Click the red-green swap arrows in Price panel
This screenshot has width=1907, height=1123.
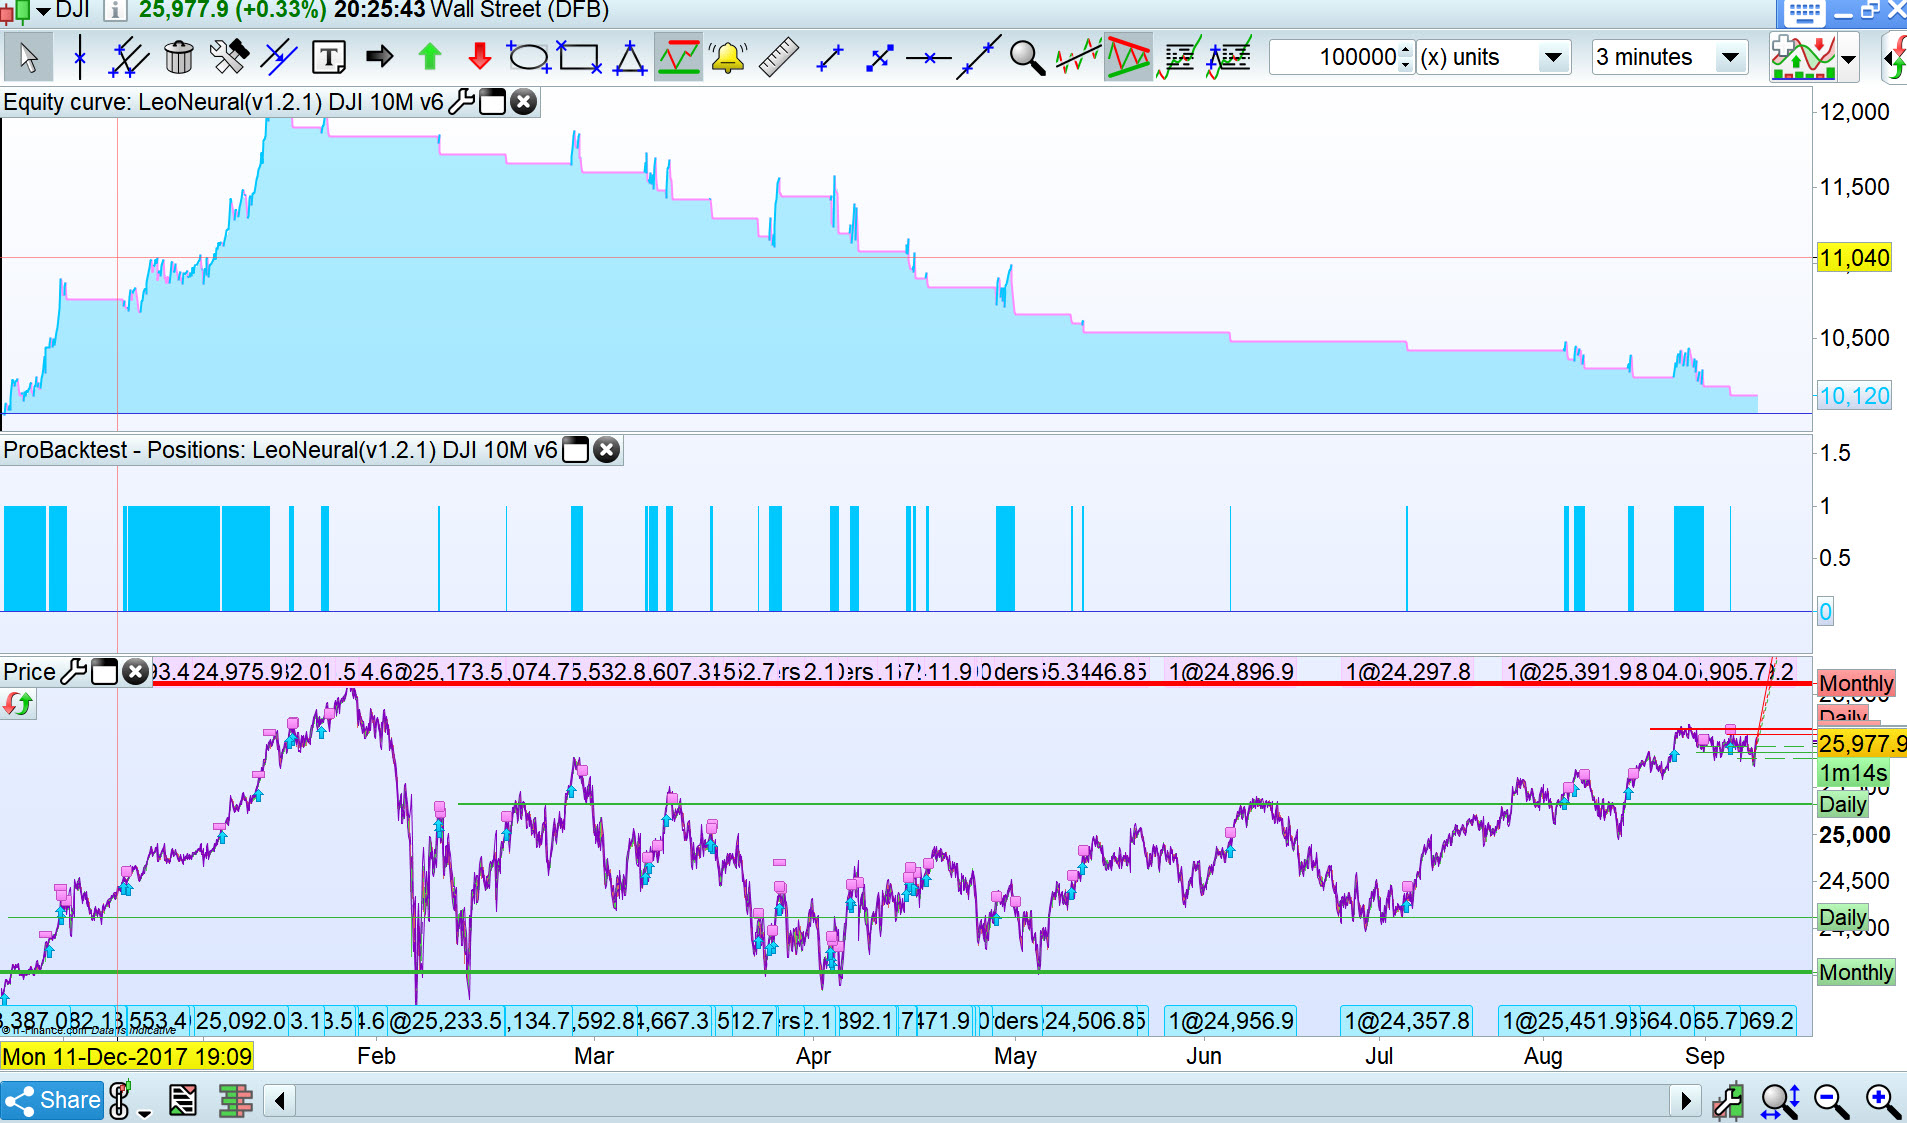click(17, 705)
